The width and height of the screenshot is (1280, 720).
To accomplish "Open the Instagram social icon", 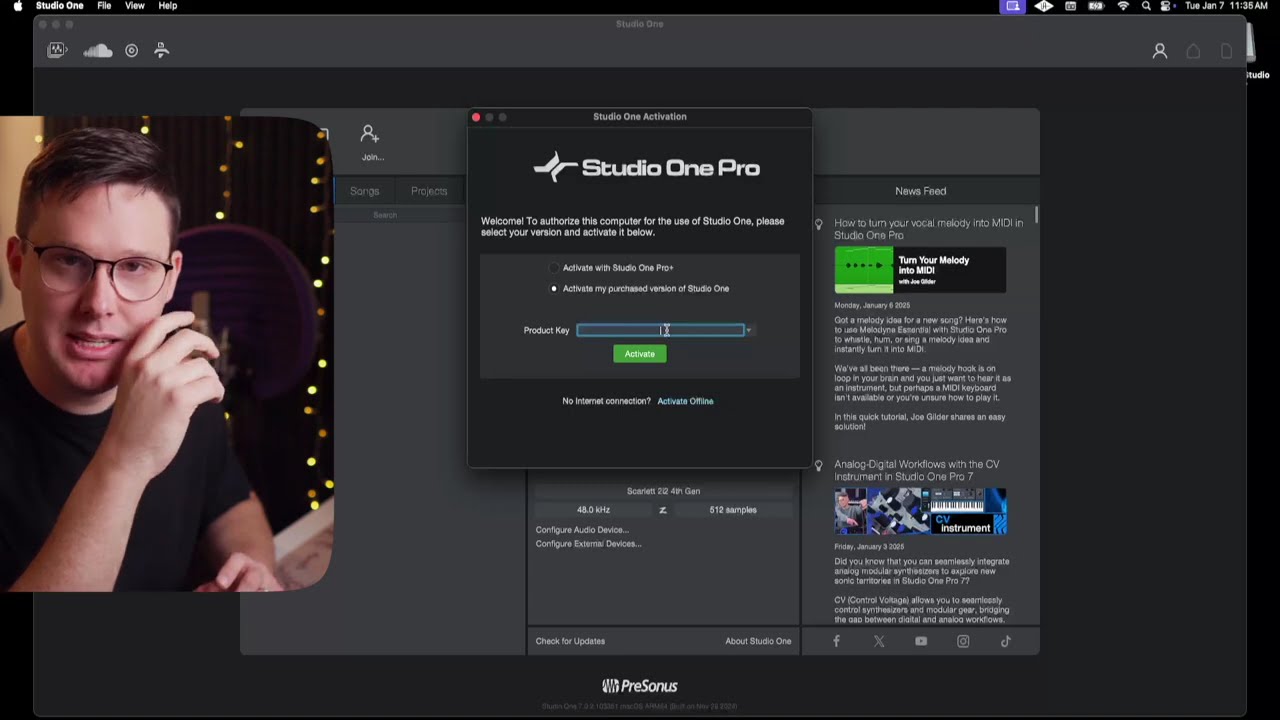I will pos(963,641).
